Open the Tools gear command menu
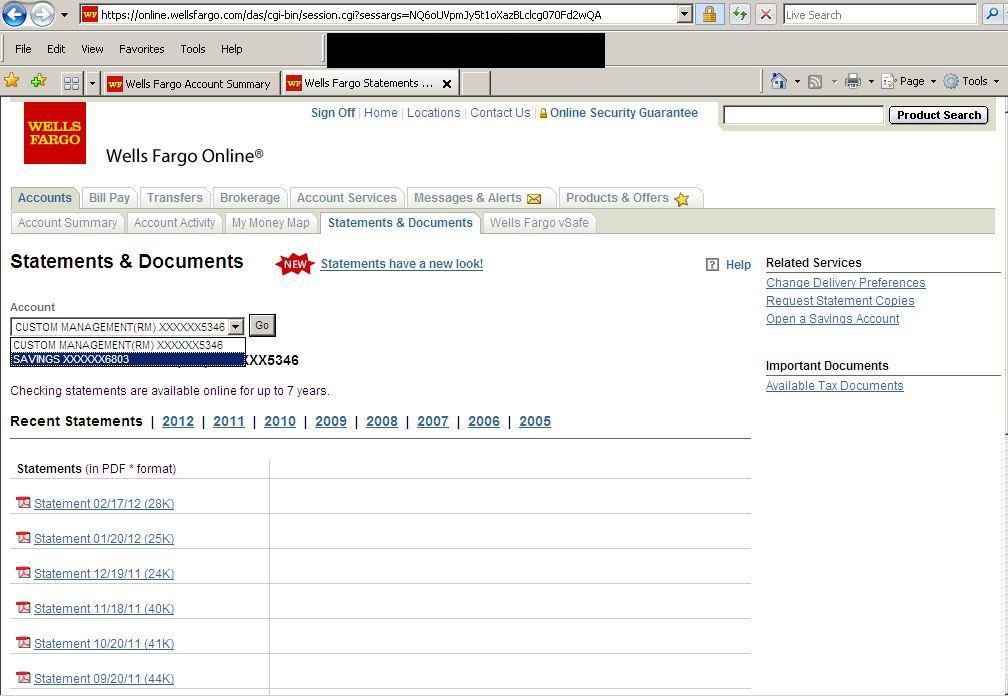 point(971,81)
